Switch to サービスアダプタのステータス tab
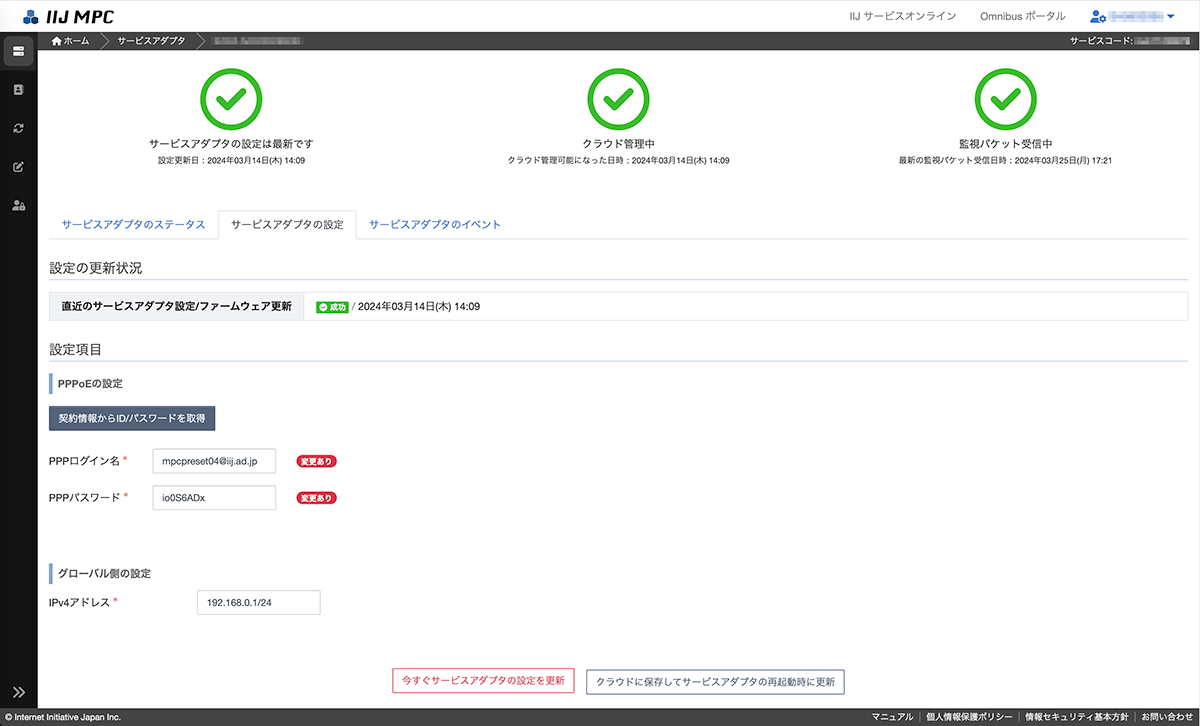The width and height of the screenshot is (1200, 726). (133, 225)
